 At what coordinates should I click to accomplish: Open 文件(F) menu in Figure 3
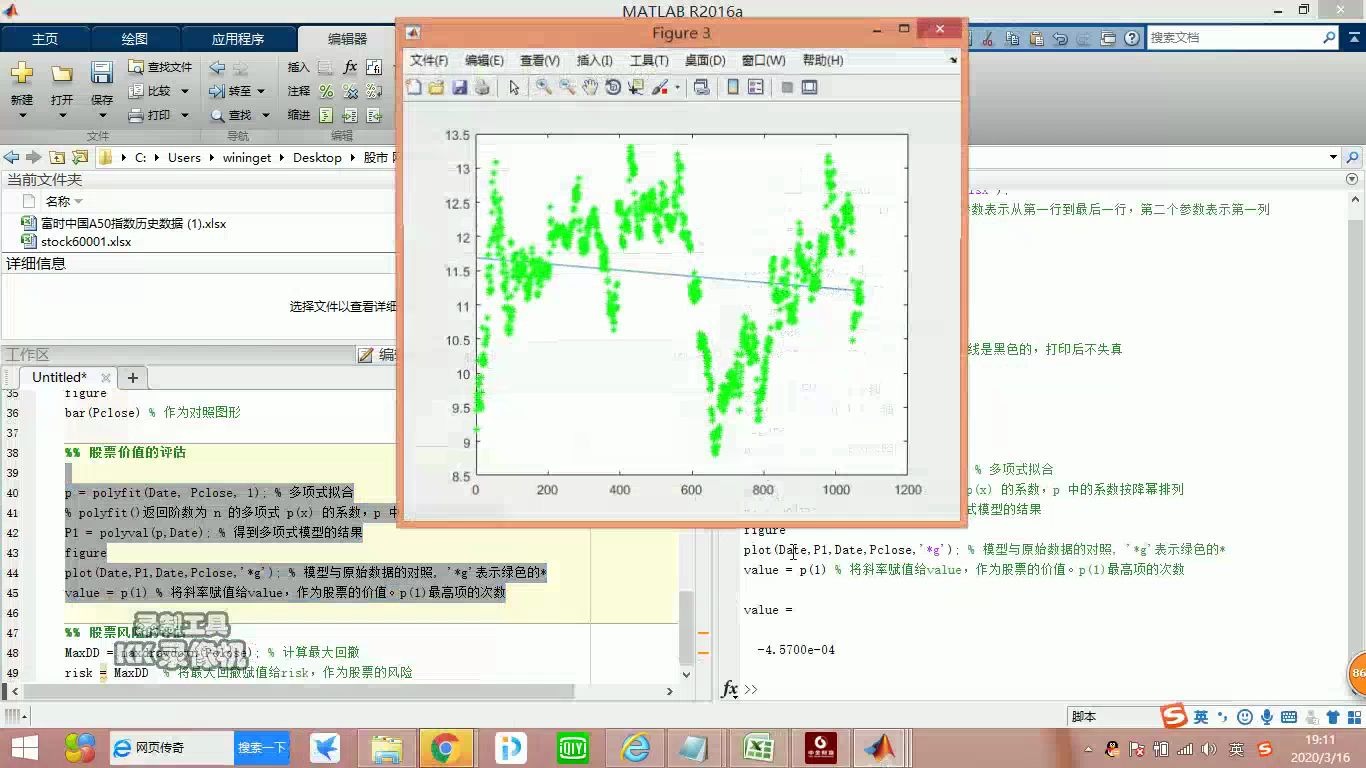[429, 60]
